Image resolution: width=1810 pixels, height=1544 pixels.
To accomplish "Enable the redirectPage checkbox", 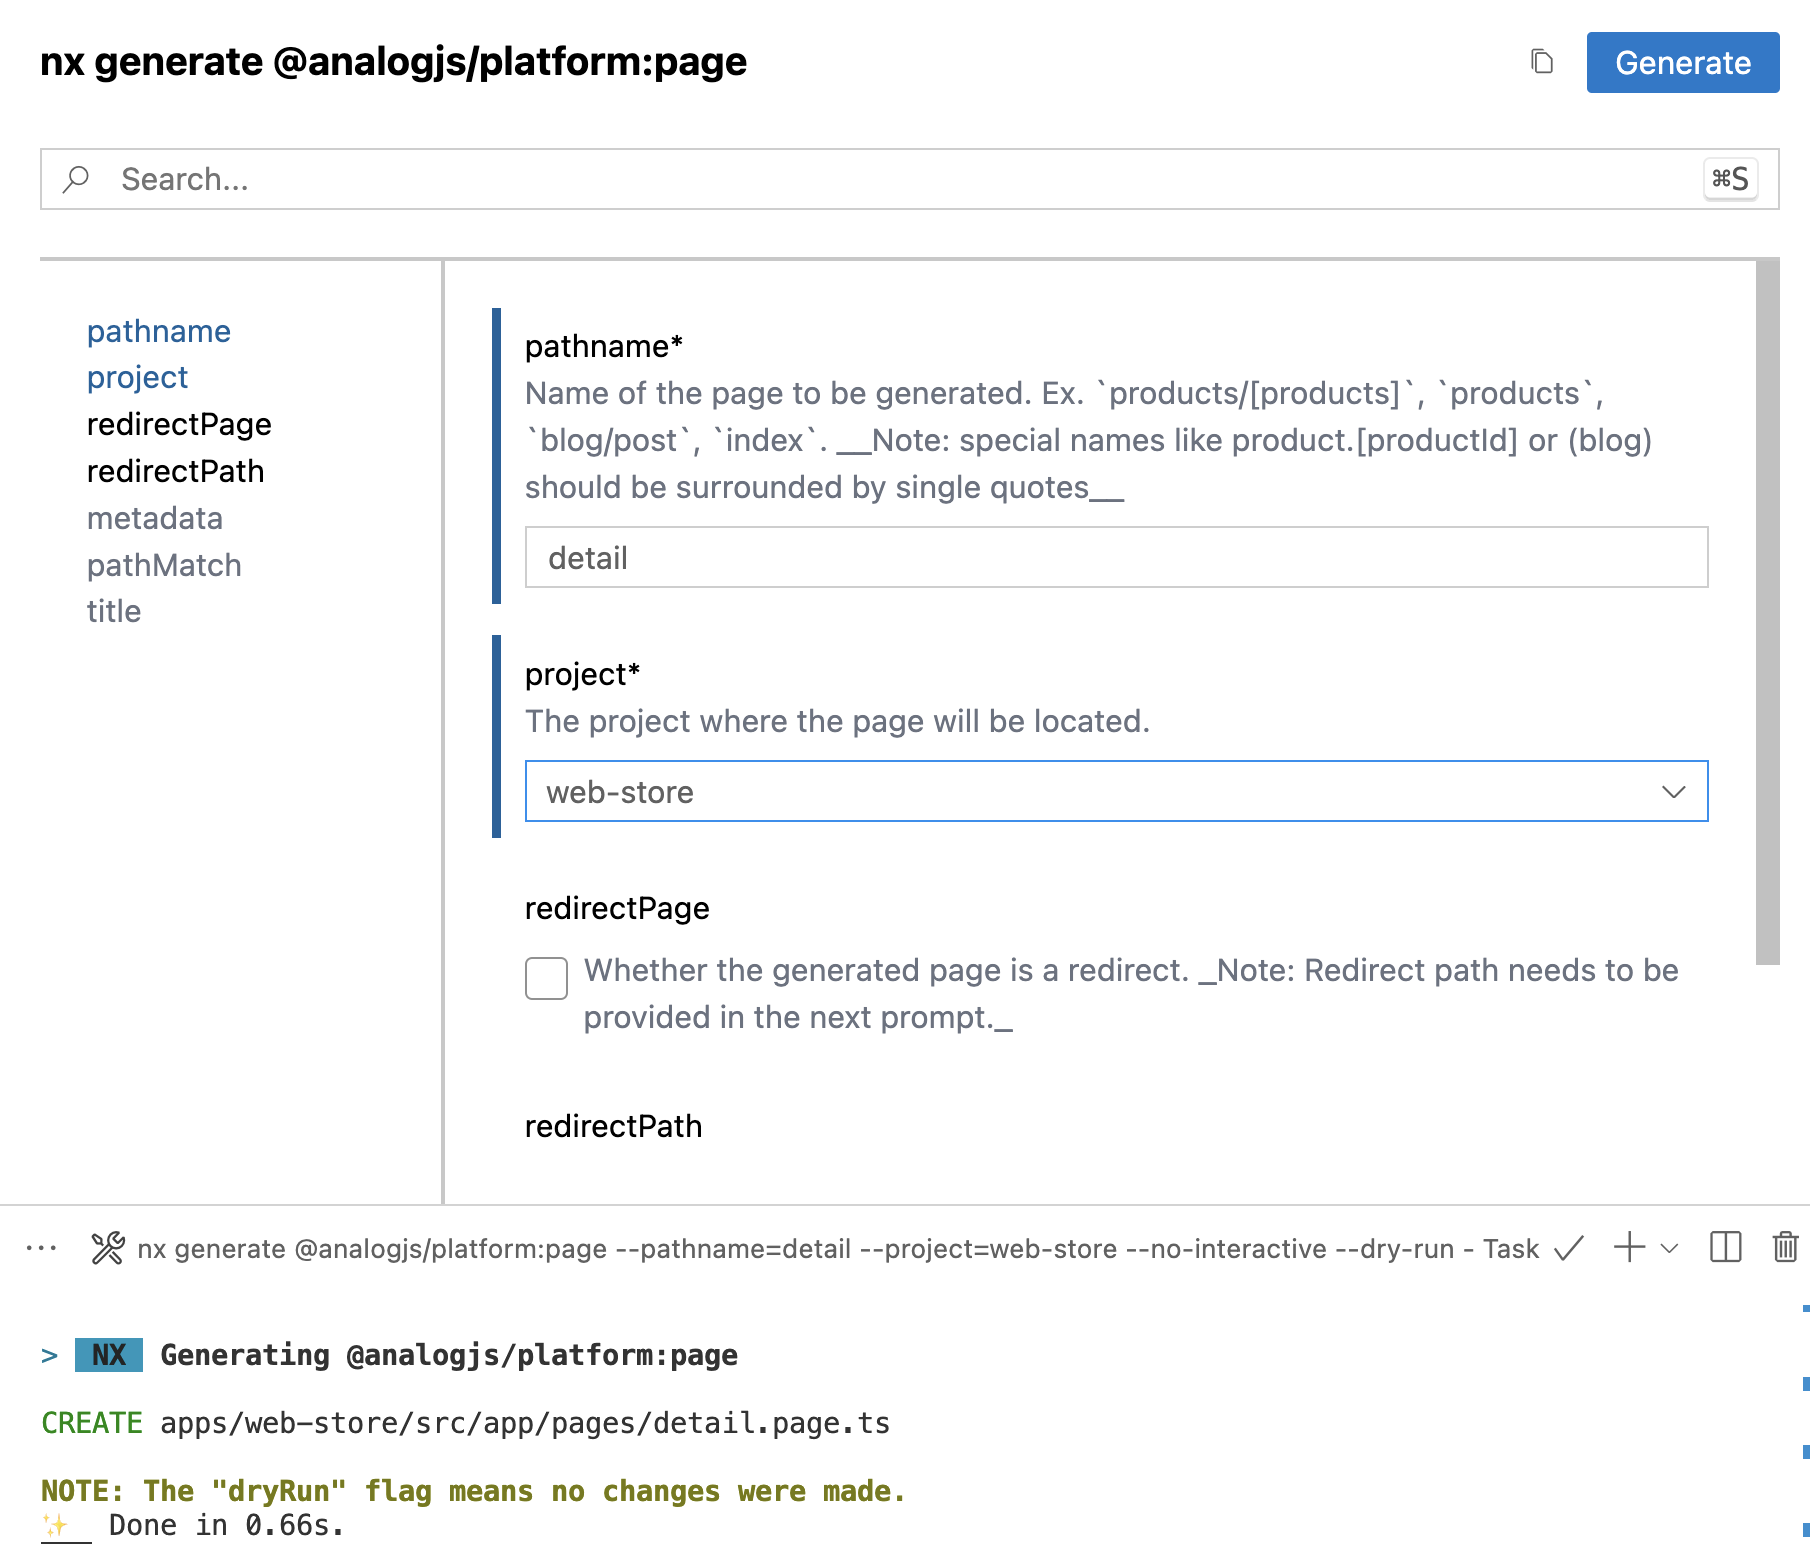I will click(546, 980).
